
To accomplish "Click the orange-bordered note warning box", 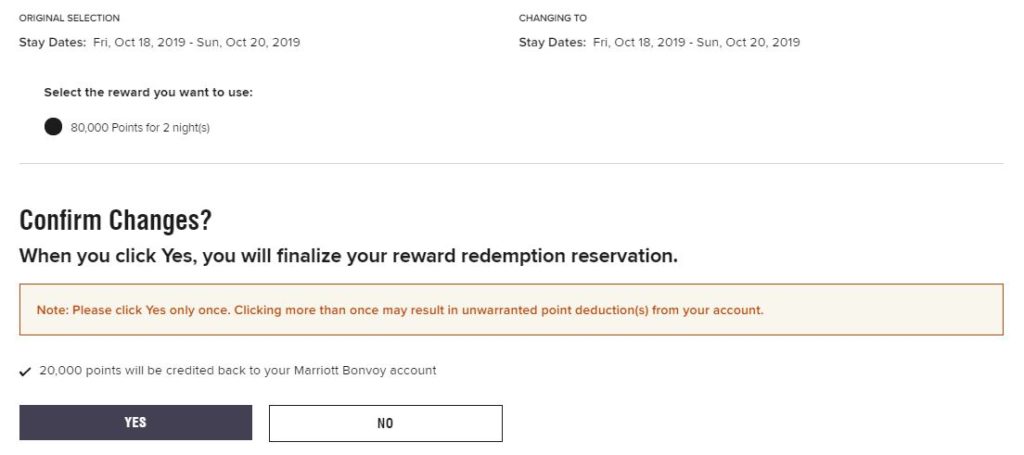I will point(510,310).
